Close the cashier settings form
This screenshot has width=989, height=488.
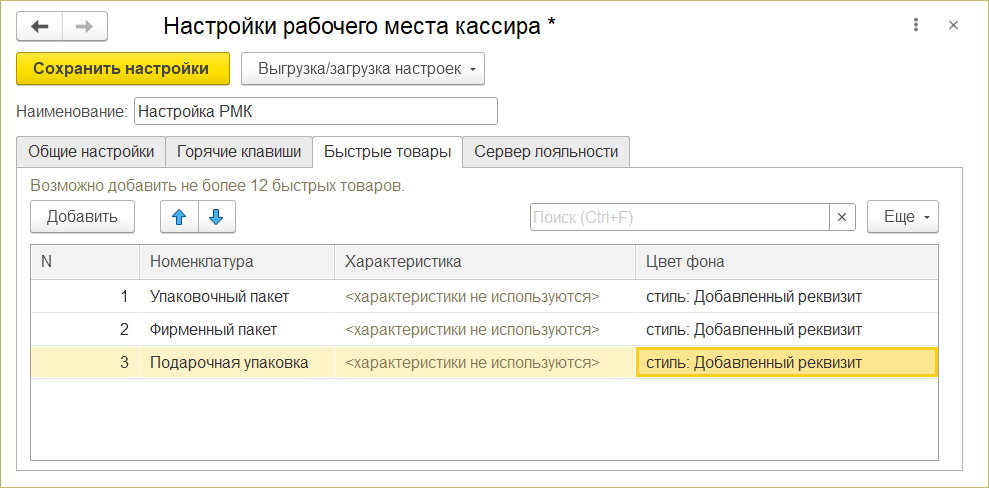pyautogui.click(x=953, y=25)
